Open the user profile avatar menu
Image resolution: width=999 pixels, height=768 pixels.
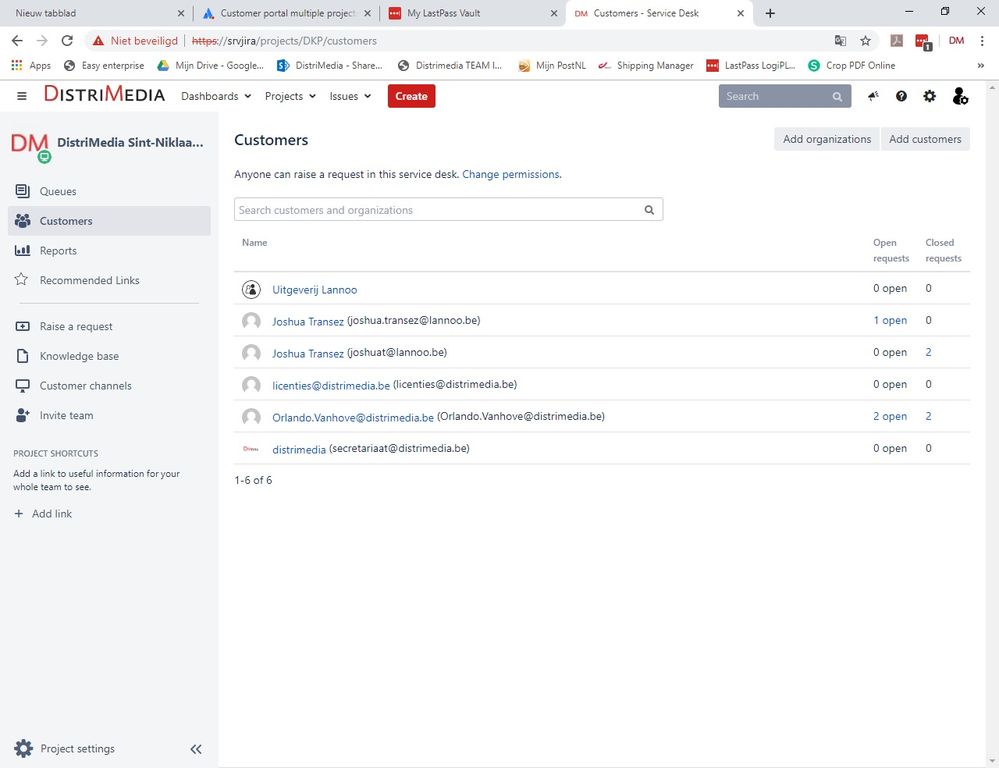pyautogui.click(x=959, y=96)
